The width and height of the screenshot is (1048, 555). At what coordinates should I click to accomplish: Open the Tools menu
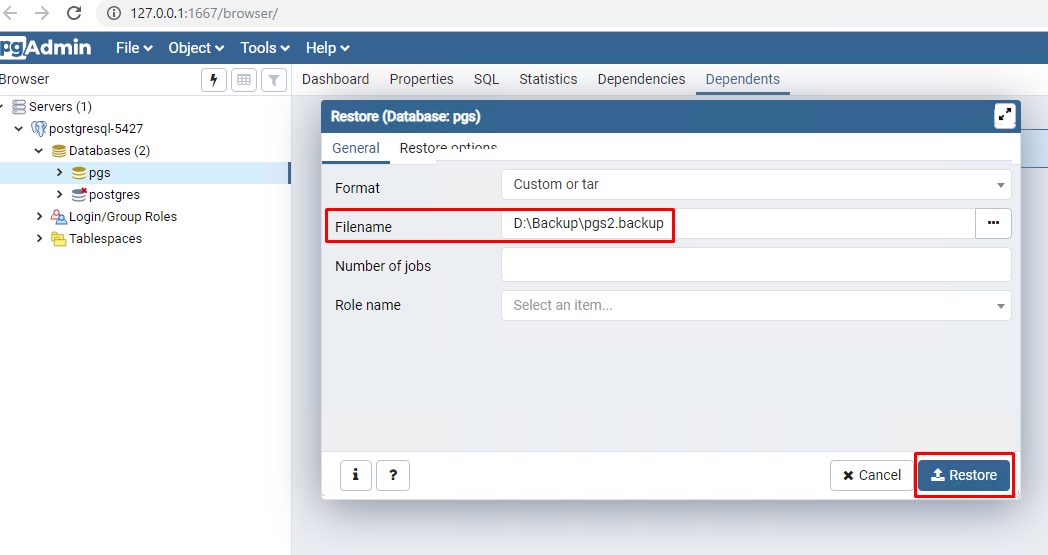tap(264, 48)
